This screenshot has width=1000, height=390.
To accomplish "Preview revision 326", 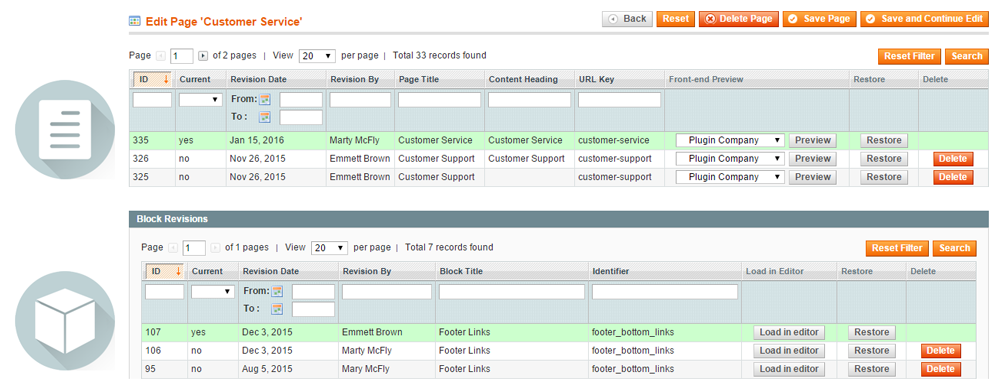I will (x=812, y=159).
